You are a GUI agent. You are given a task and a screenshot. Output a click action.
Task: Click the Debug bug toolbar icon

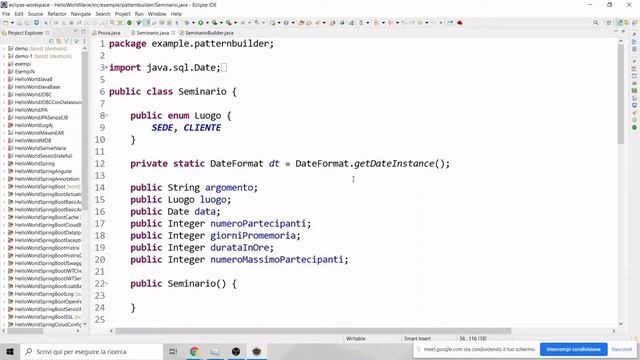pos(187,23)
